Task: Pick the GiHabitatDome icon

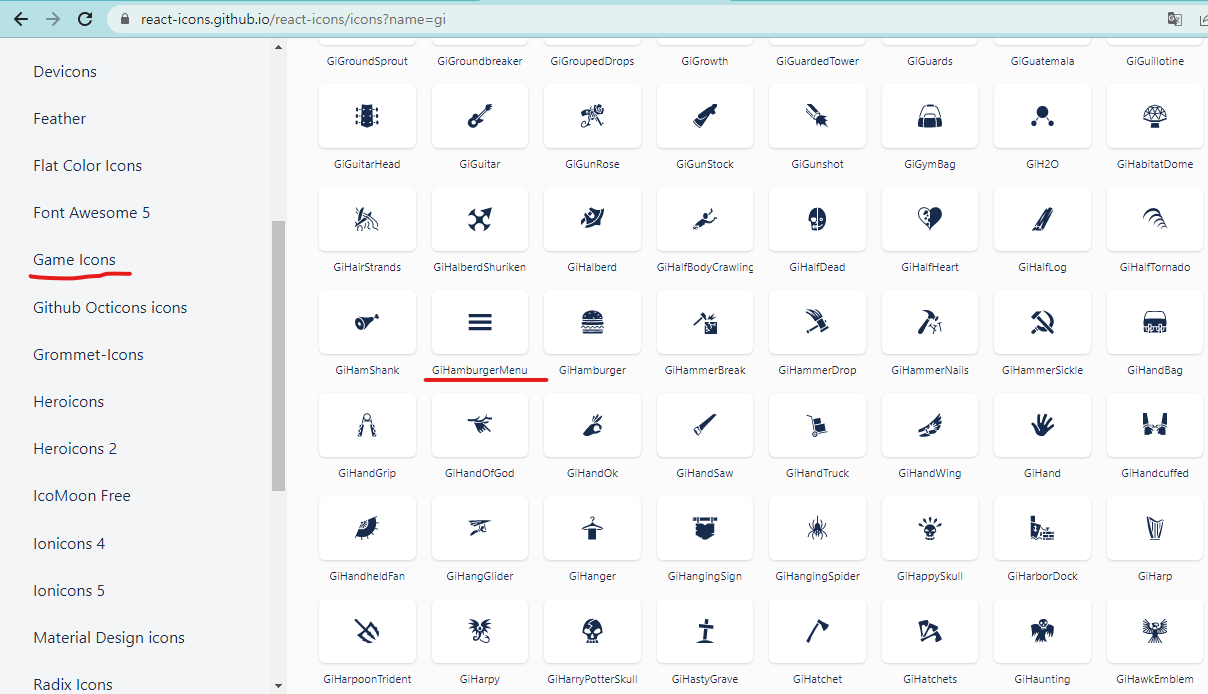Action: 1155,116
